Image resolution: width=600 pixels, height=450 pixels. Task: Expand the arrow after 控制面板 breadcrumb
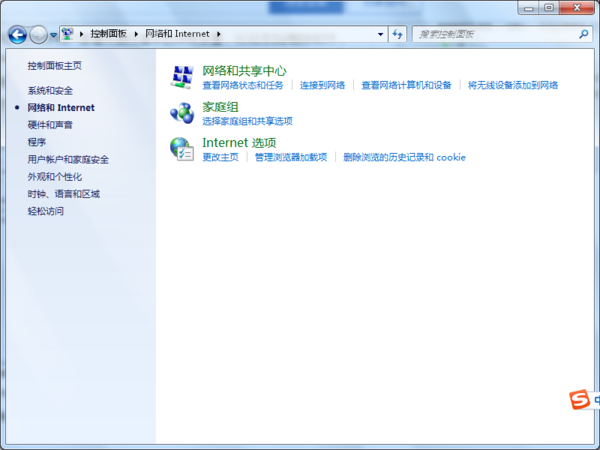(x=136, y=34)
